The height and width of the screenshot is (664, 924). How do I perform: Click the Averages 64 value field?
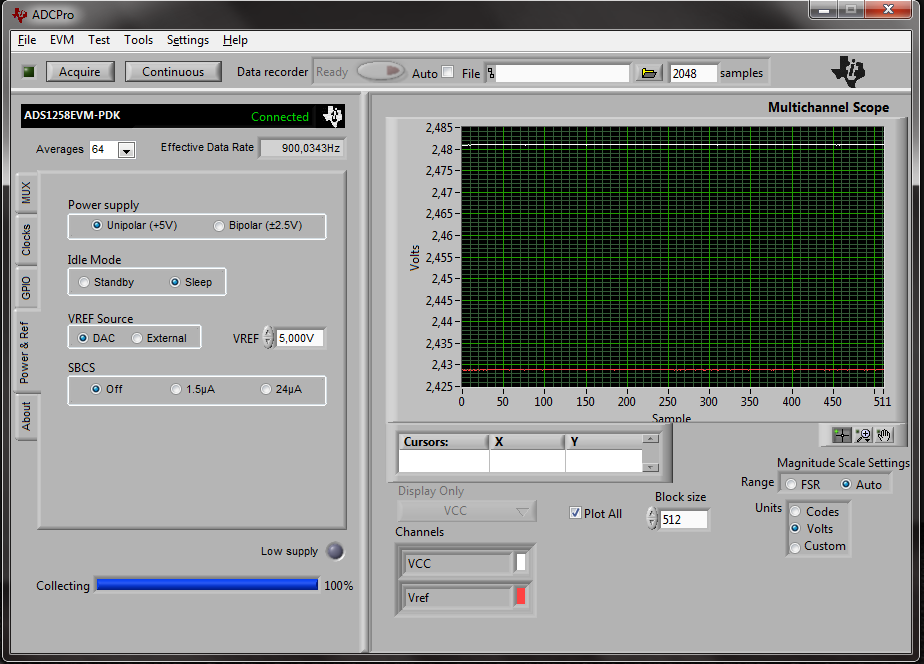point(104,150)
